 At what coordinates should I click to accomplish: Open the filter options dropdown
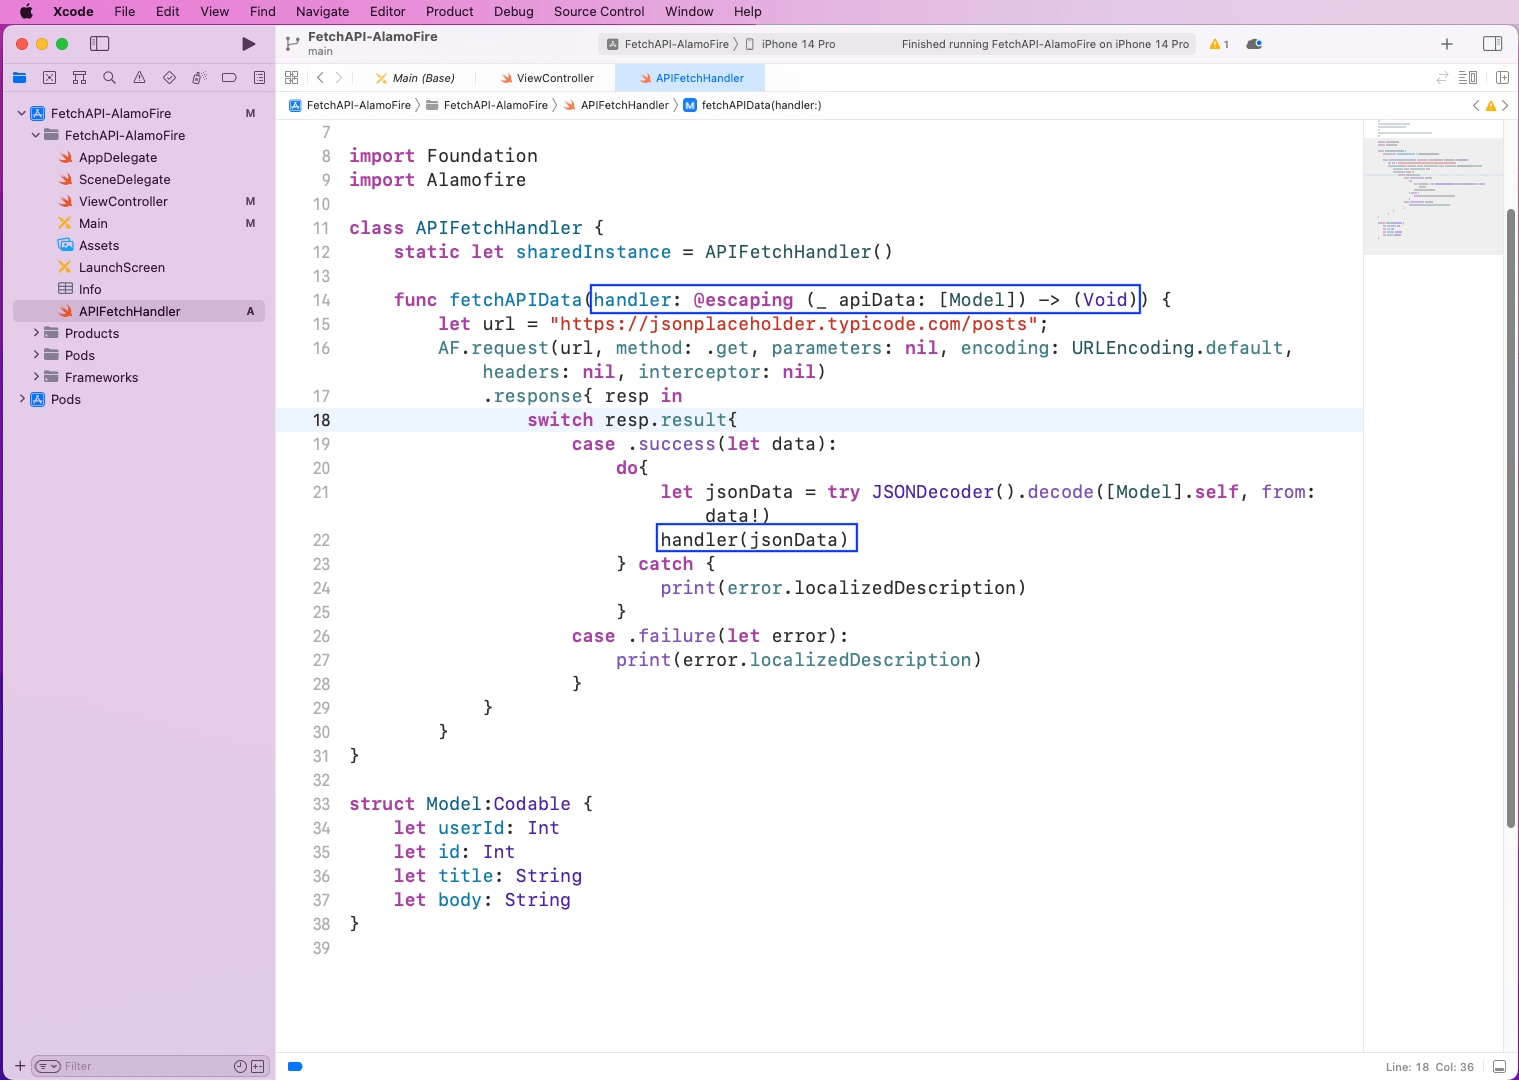tap(48, 1066)
